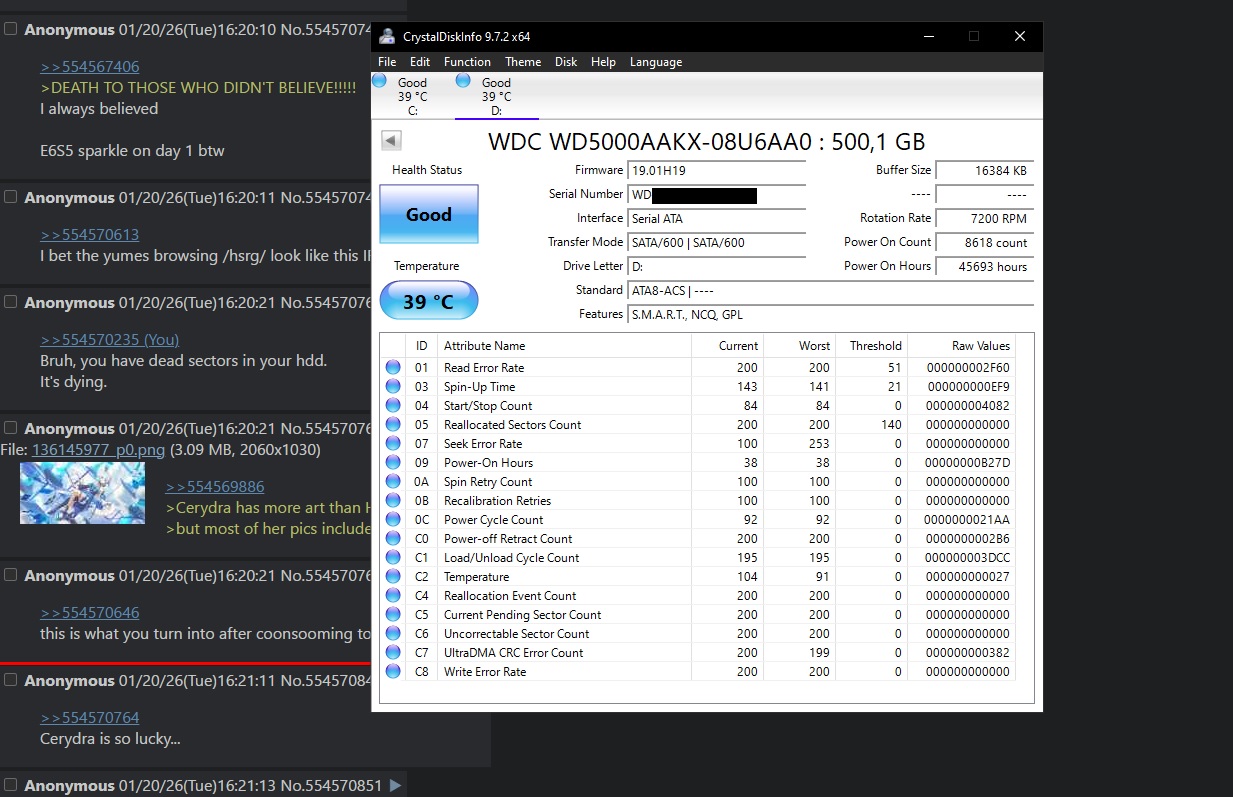Select the D: drive status orb
The image size is (1233, 797).
[463, 81]
